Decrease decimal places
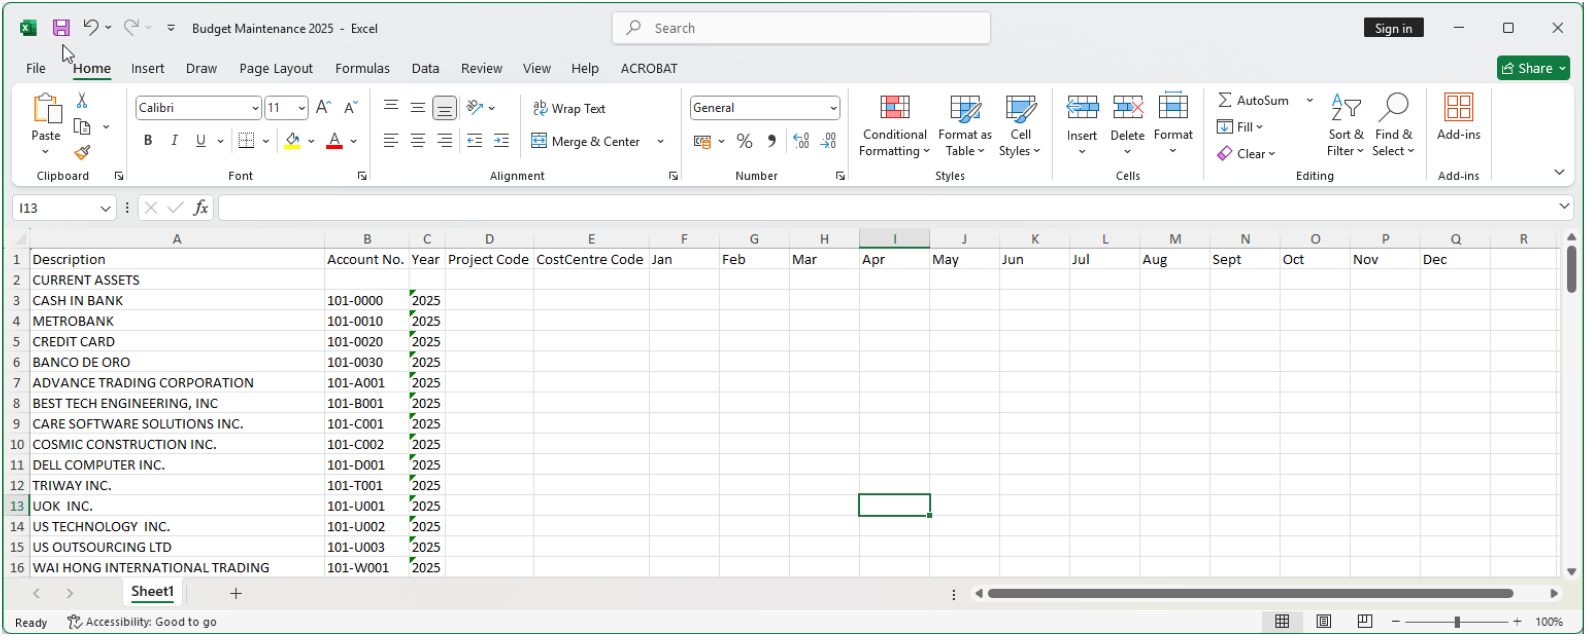 click(x=828, y=142)
